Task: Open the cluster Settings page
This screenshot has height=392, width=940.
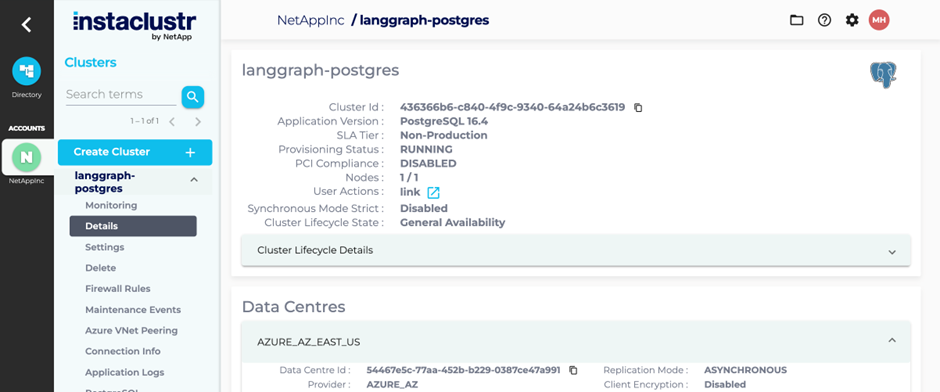Action: pyautogui.click(x=104, y=247)
